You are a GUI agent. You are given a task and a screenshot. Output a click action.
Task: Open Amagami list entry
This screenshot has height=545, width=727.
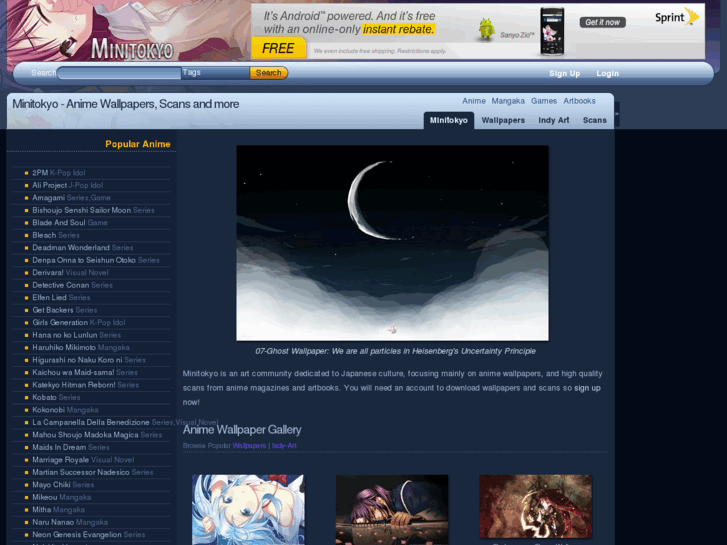click(49, 198)
